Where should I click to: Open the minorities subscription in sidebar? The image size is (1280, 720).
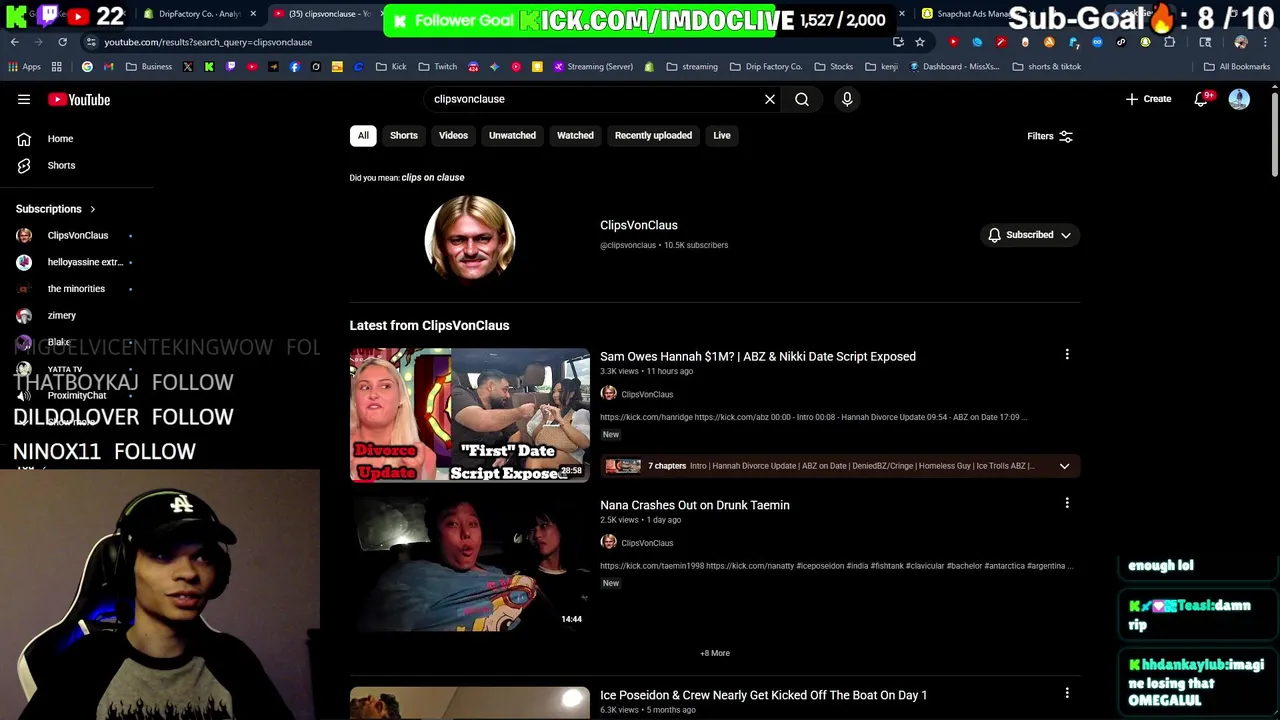click(x=76, y=289)
